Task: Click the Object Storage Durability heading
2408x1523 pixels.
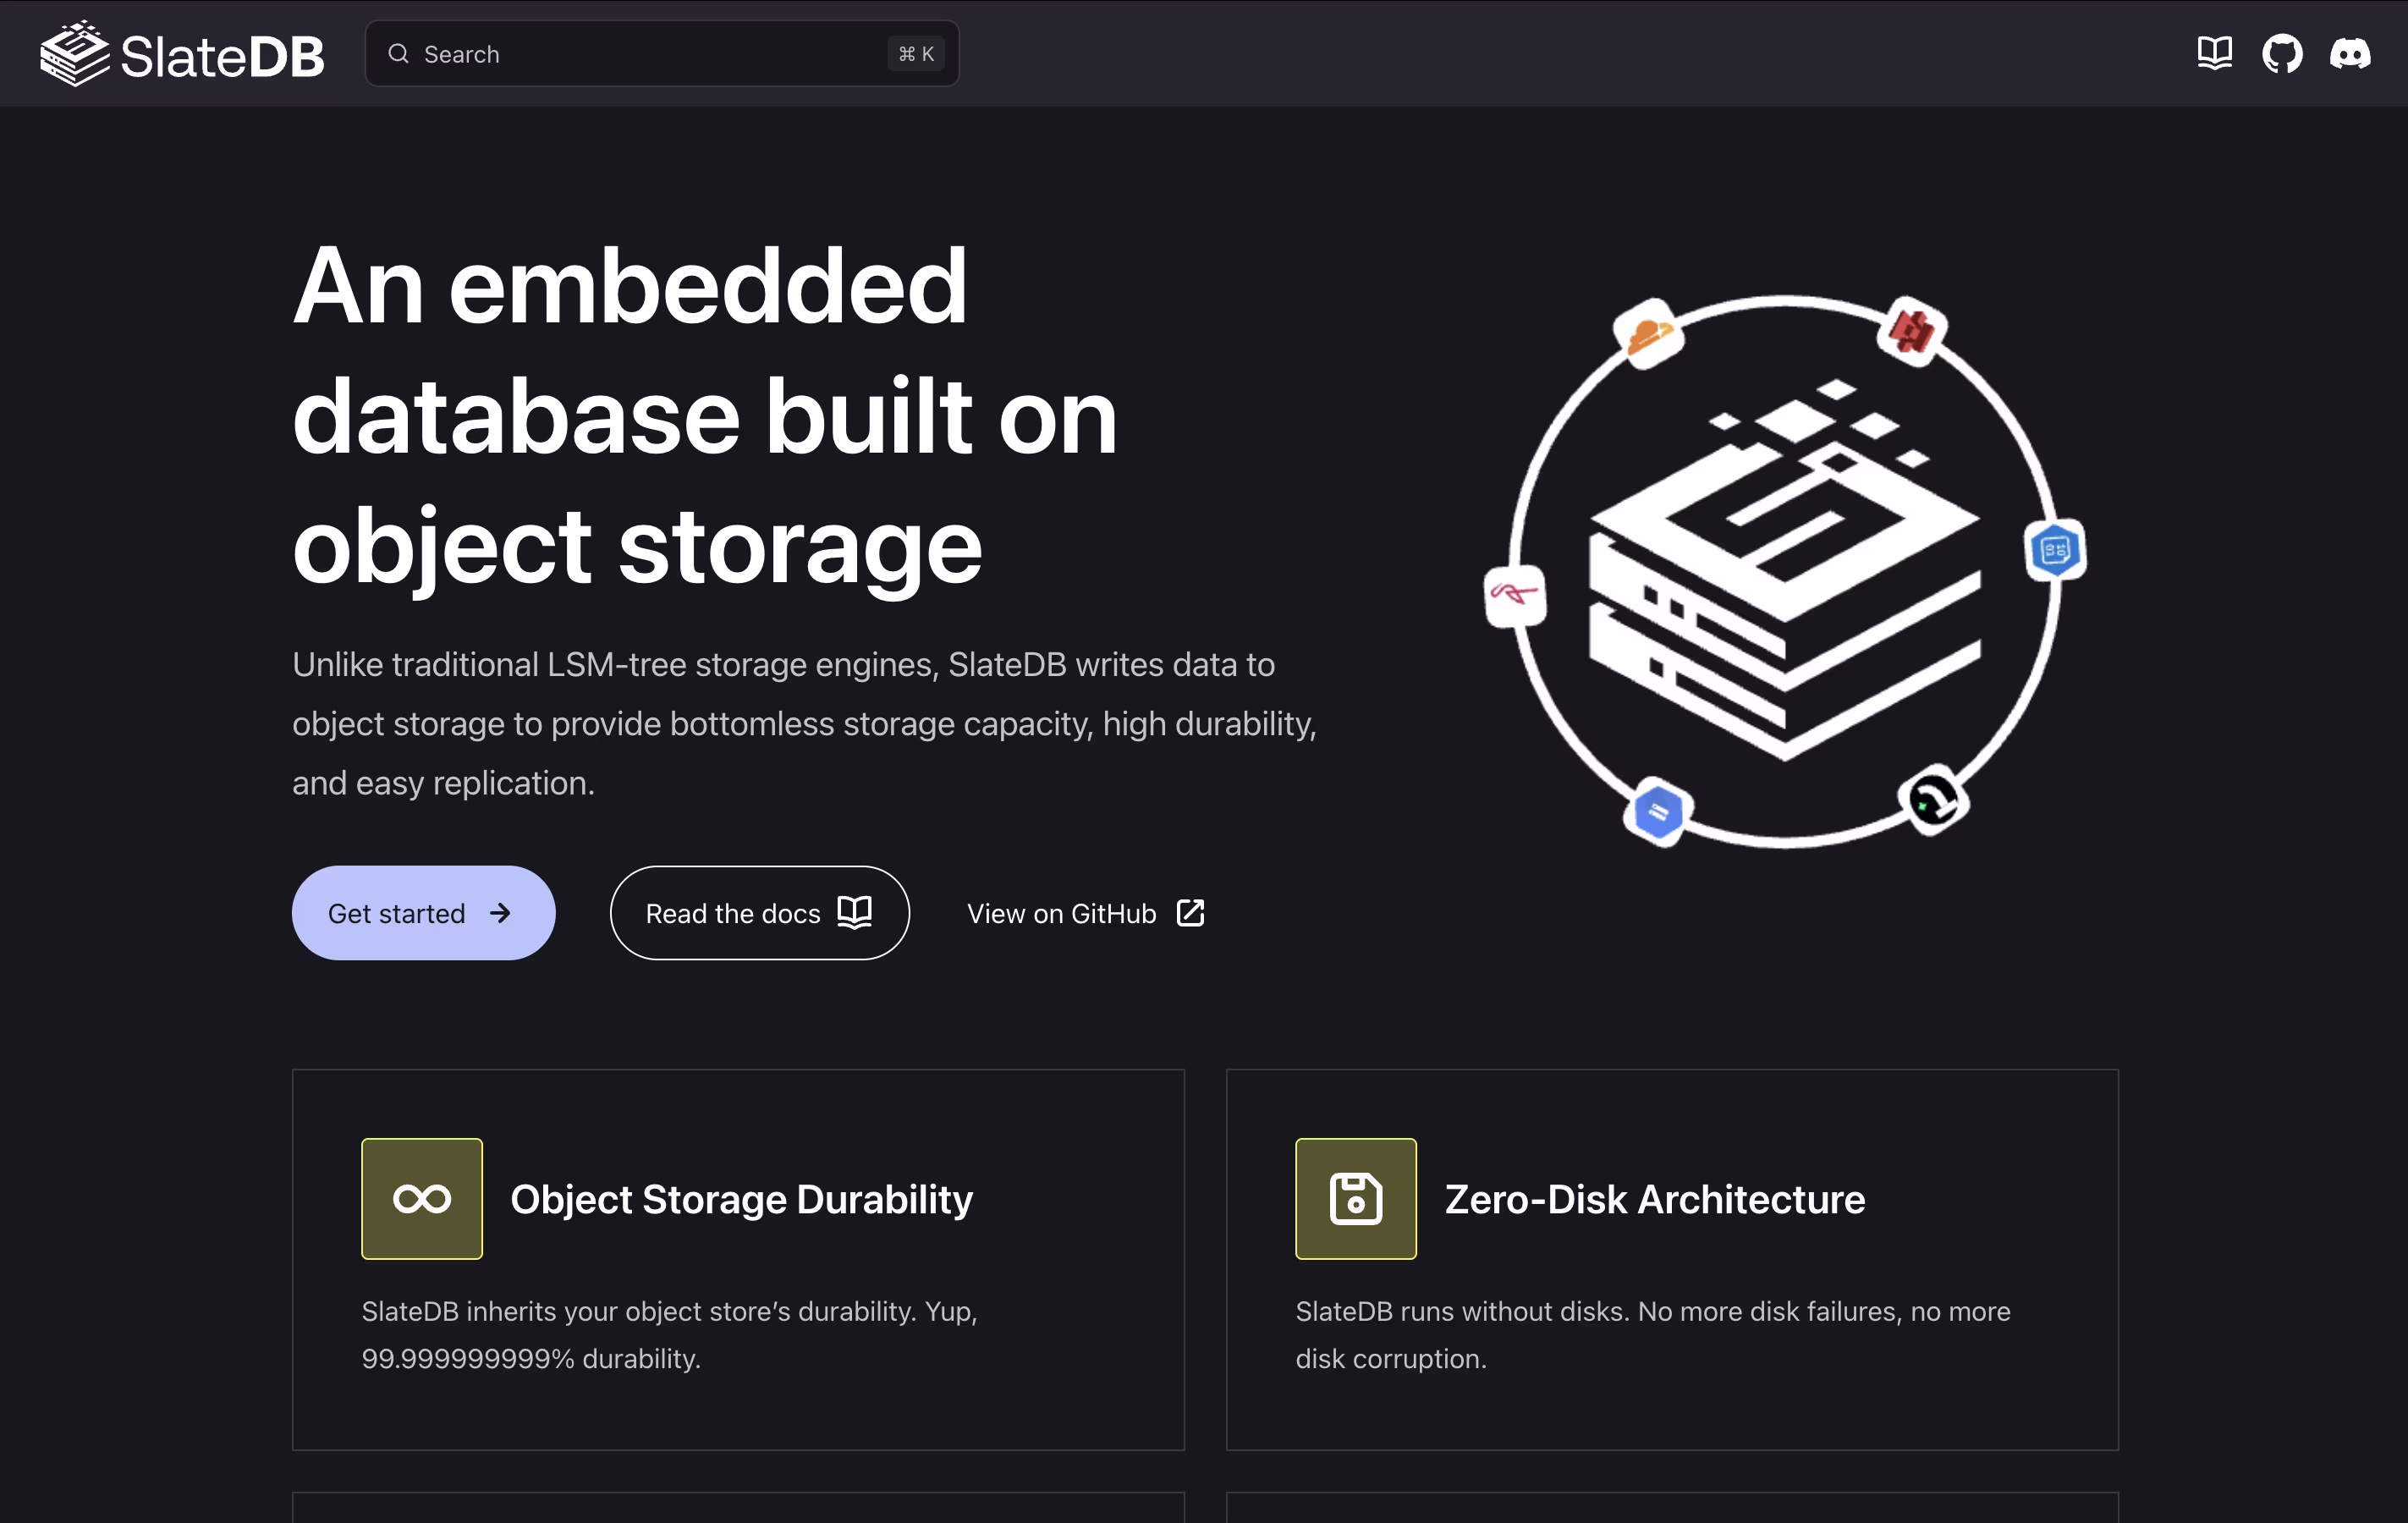Action: 741,1199
